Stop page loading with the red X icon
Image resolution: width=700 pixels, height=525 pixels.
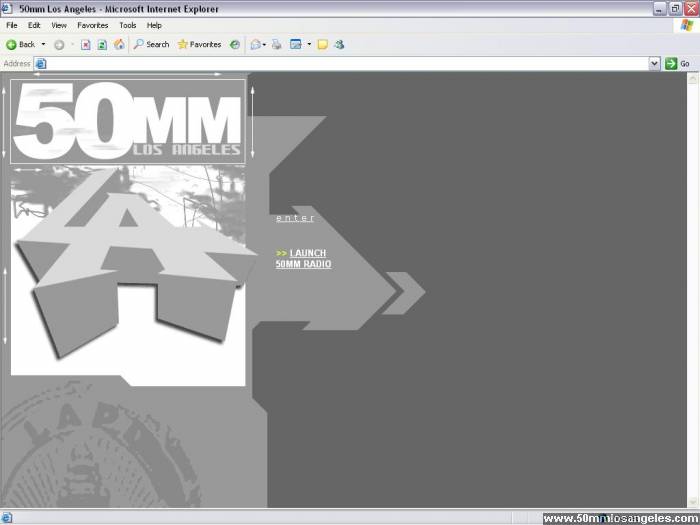[x=86, y=45]
